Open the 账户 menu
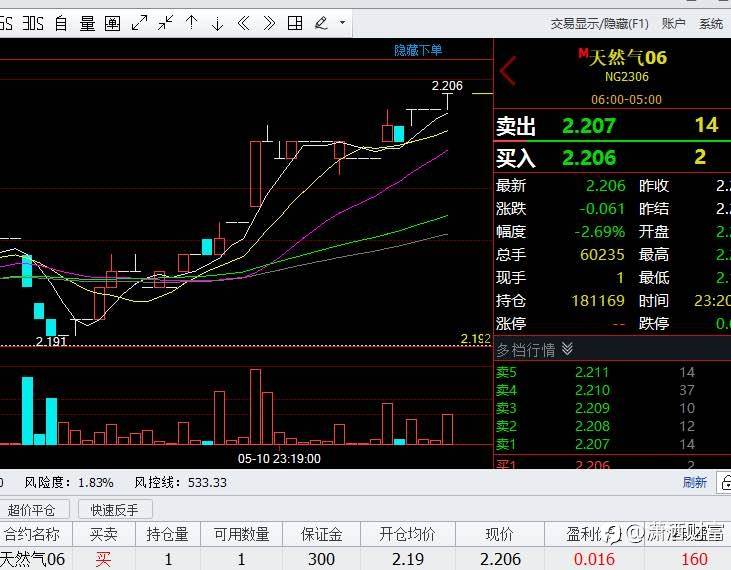 pos(673,23)
